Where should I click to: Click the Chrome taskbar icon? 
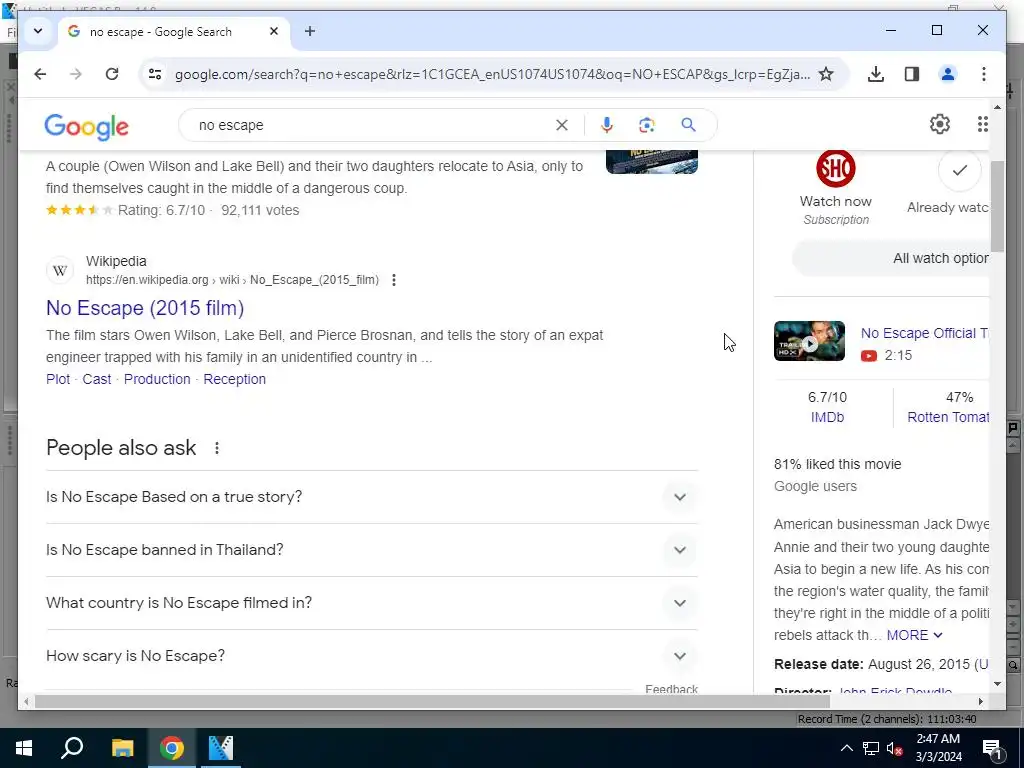point(171,748)
